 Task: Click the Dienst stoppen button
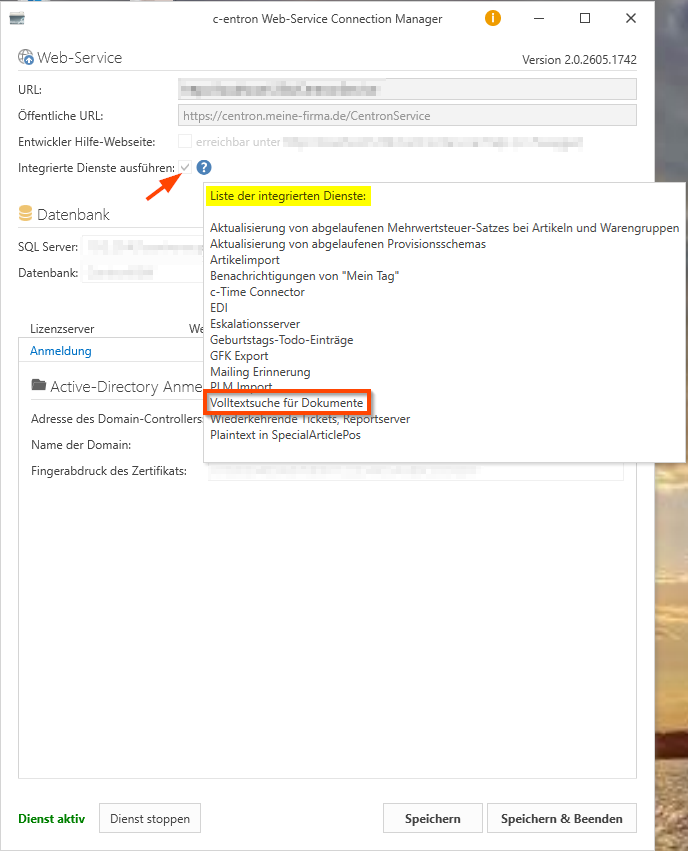click(150, 818)
